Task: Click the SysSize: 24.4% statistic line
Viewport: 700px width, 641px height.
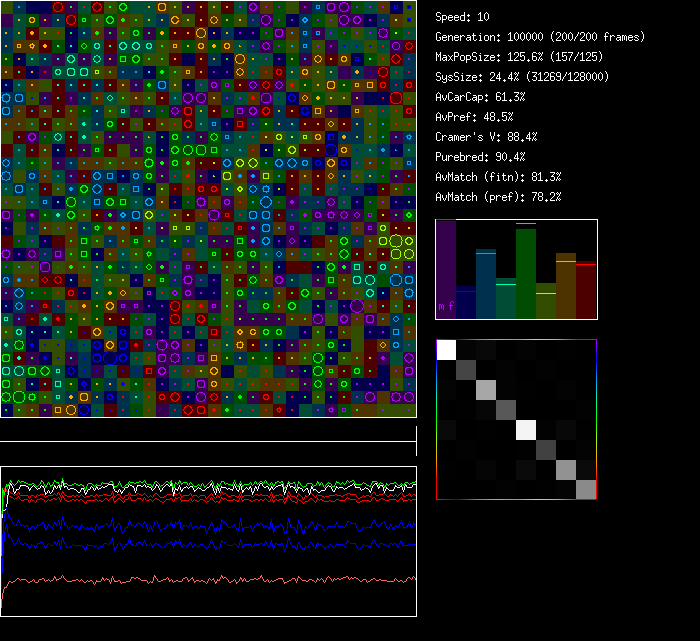Action: pos(522,77)
